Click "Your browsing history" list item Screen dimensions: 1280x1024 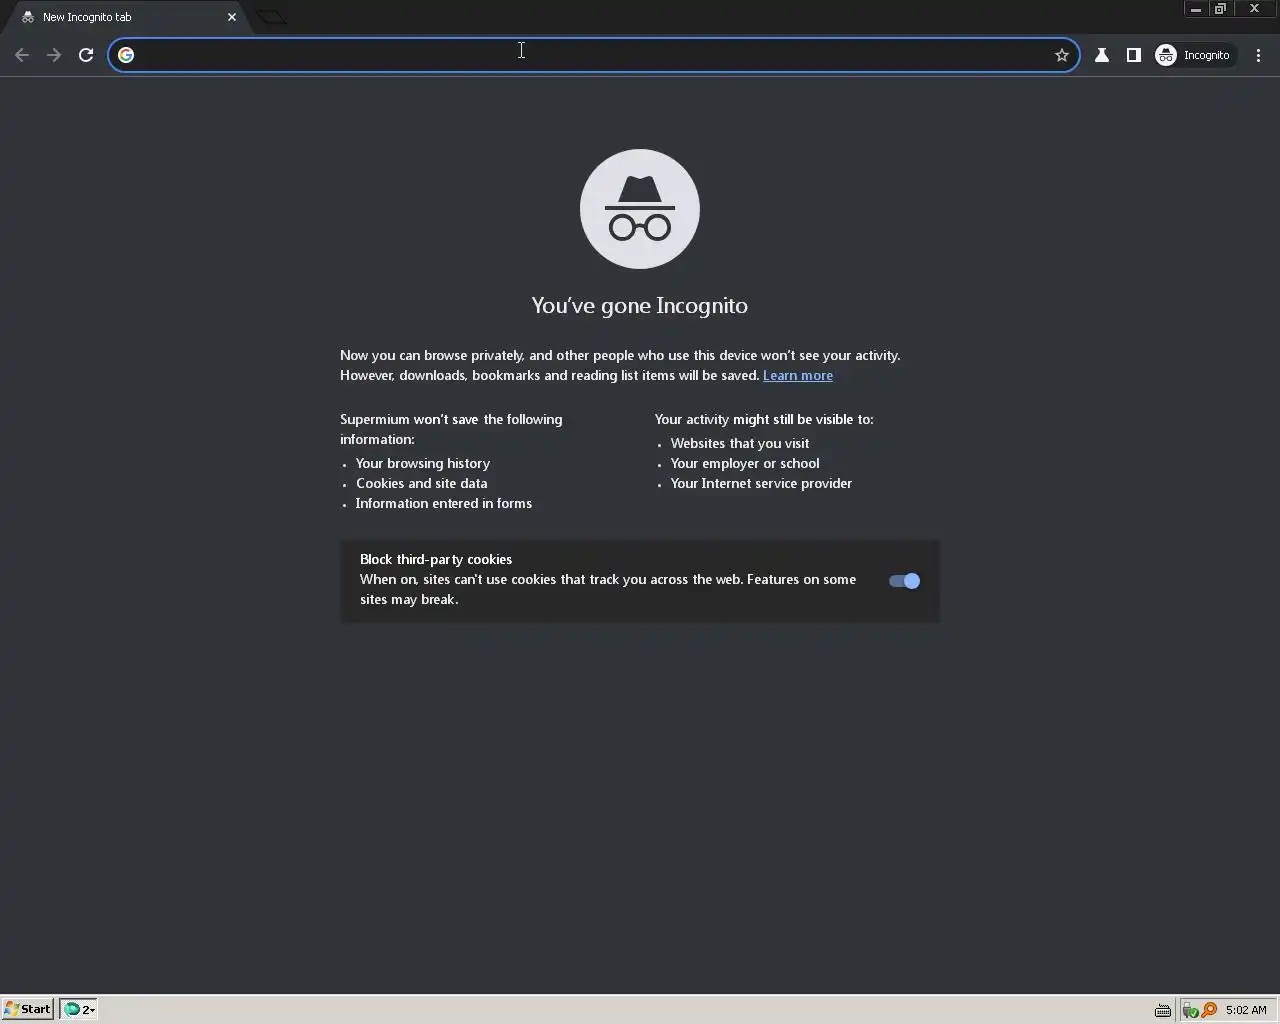coord(423,463)
